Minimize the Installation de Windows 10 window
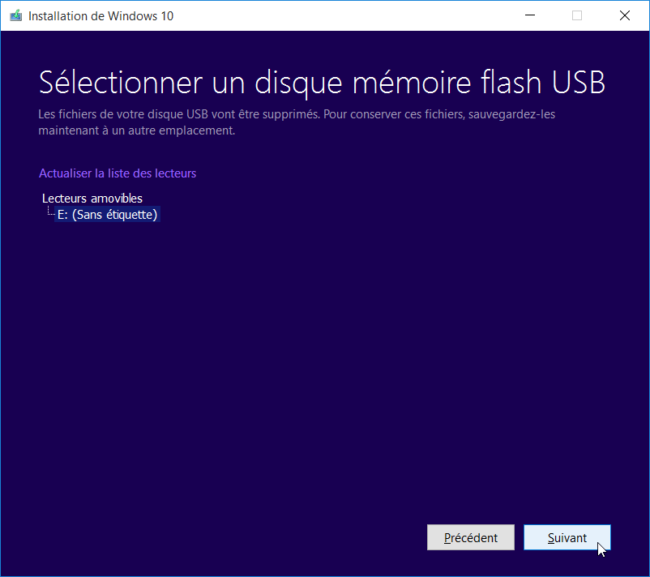650x577 pixels. 530,15
